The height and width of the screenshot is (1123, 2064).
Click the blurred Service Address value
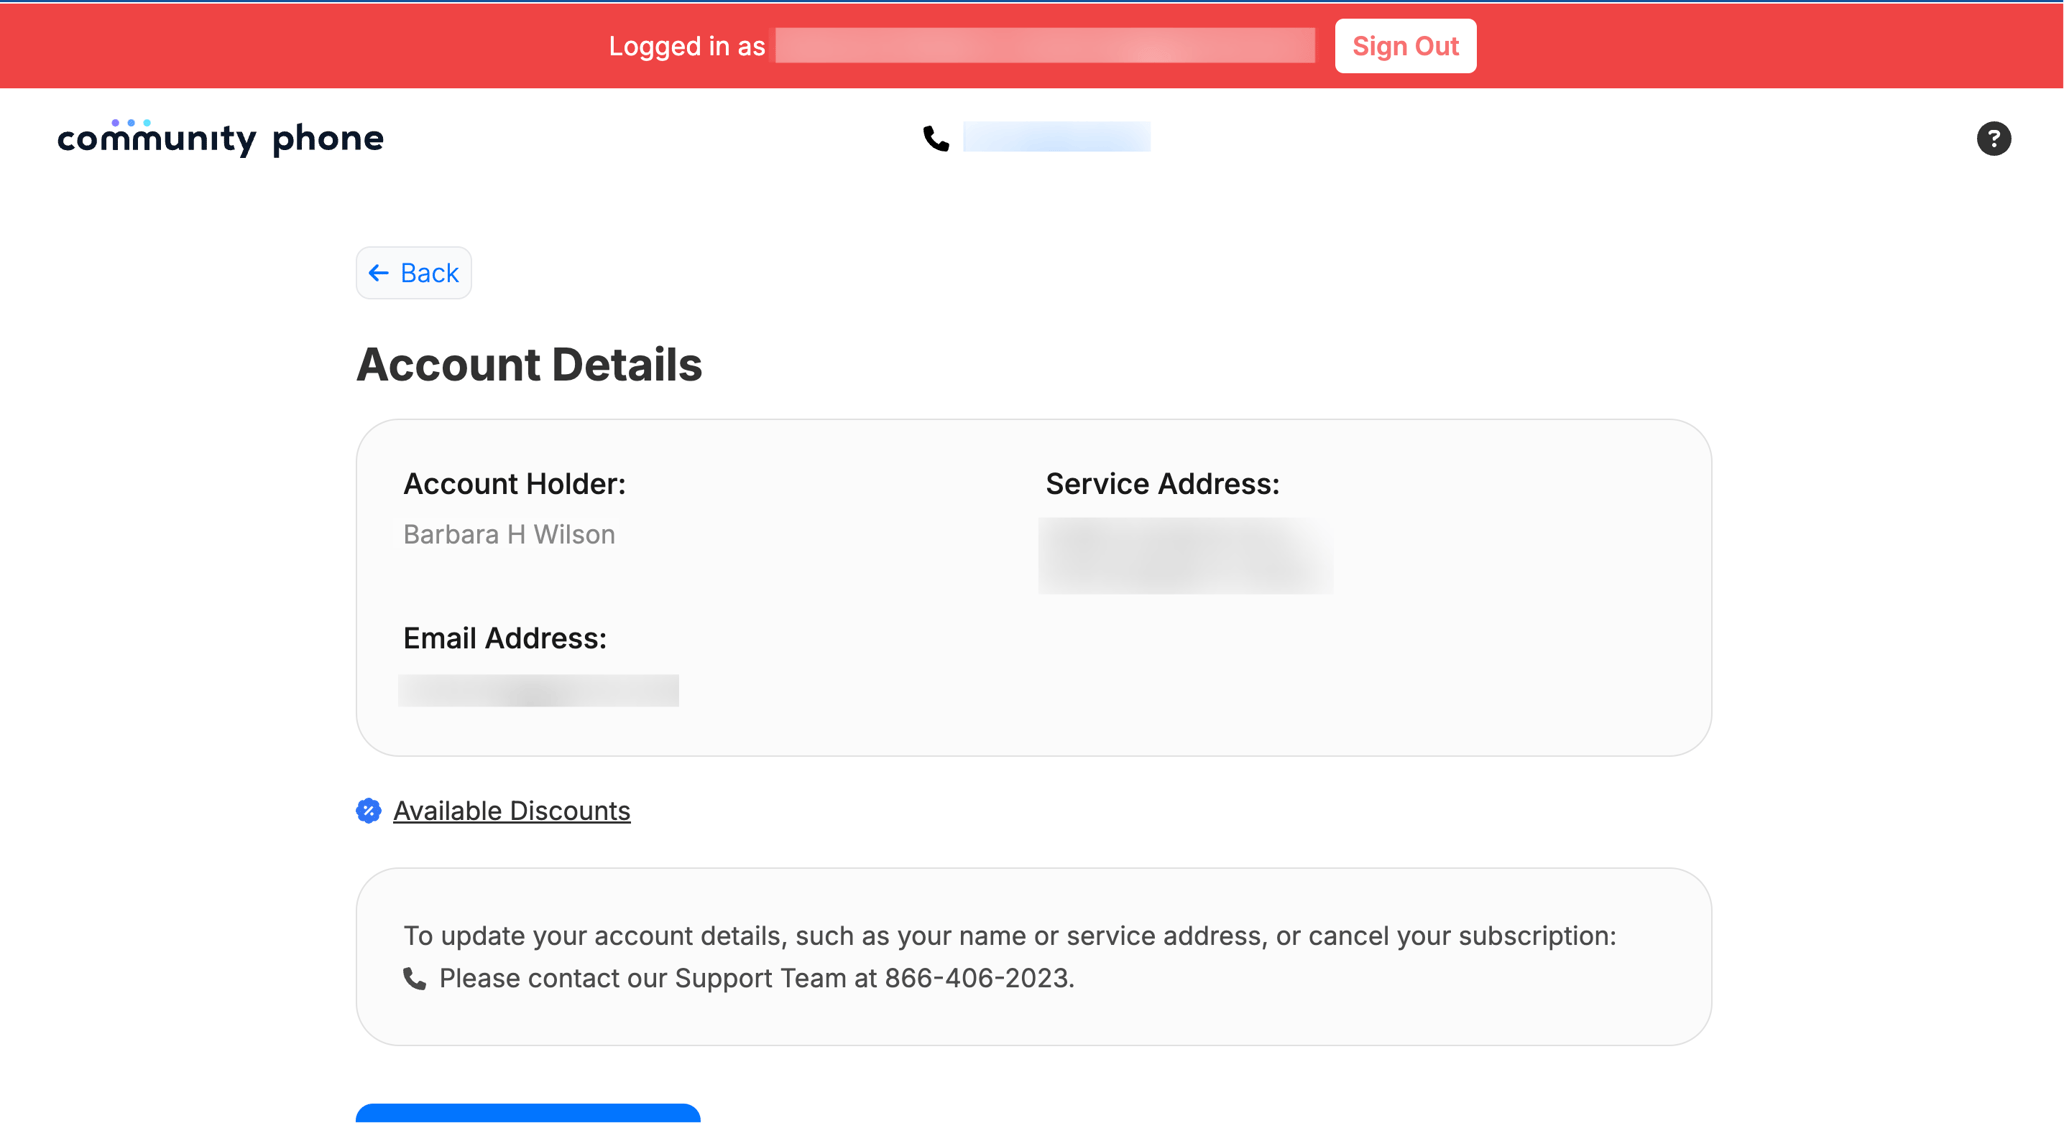[1185, 556]
